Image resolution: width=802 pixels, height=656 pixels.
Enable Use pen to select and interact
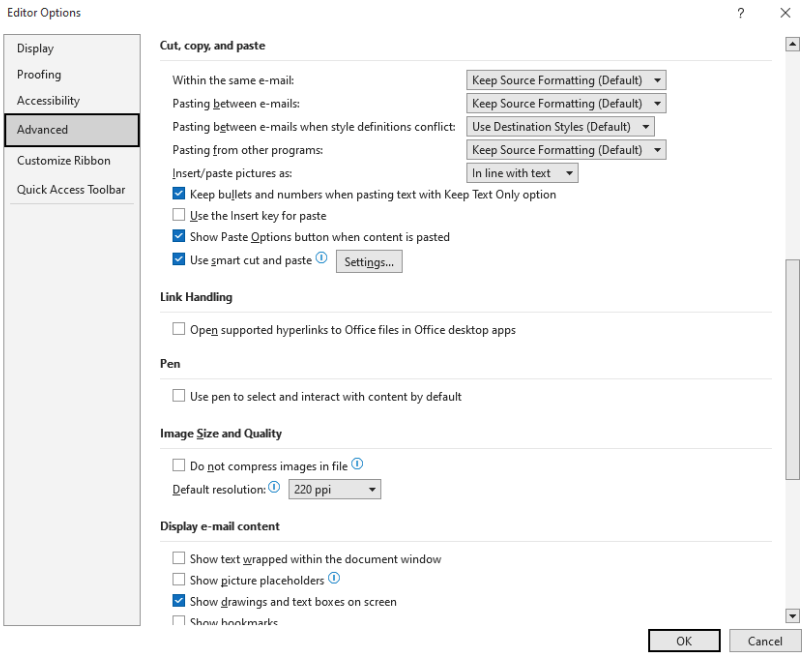178,396
